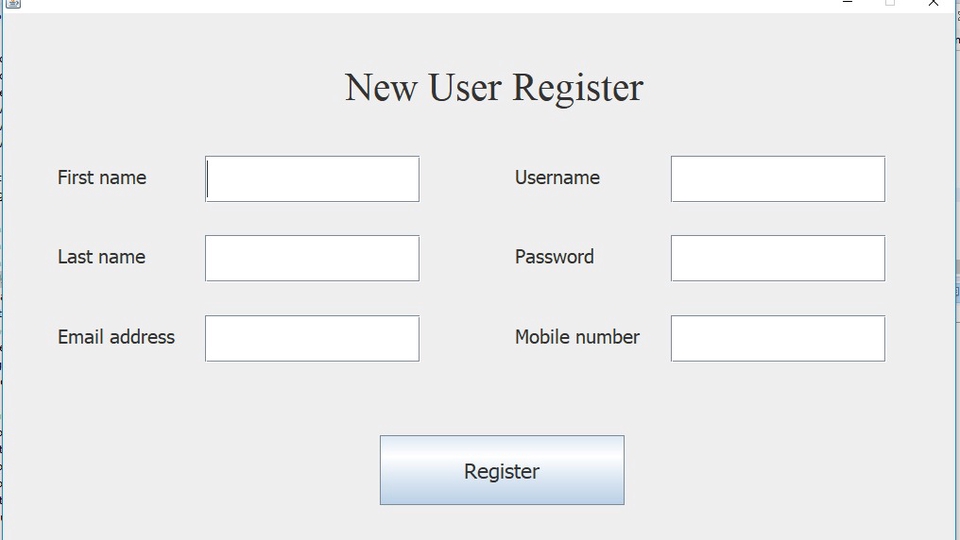960x540 pixels.
Task: Click the Mobile number field
Action: tap(777, 338)
